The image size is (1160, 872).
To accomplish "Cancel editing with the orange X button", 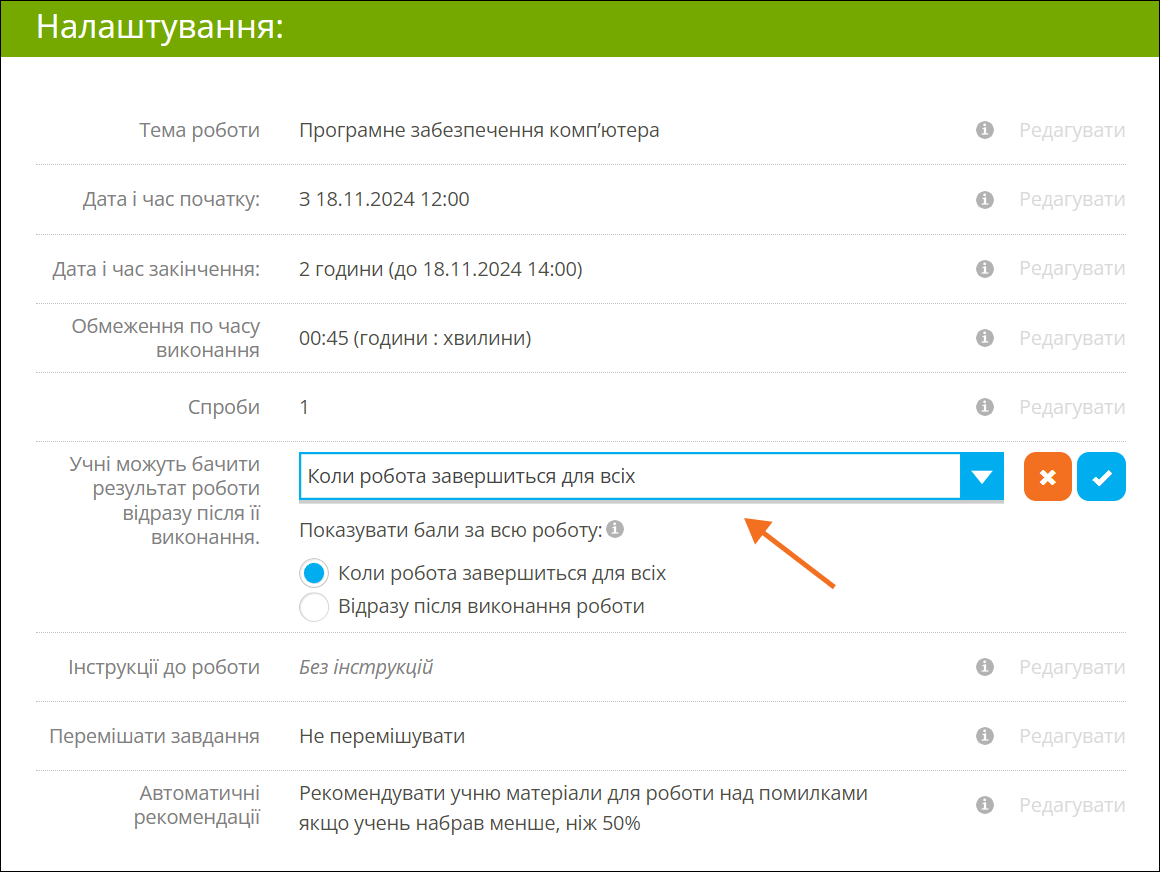I will point(1047,477).
